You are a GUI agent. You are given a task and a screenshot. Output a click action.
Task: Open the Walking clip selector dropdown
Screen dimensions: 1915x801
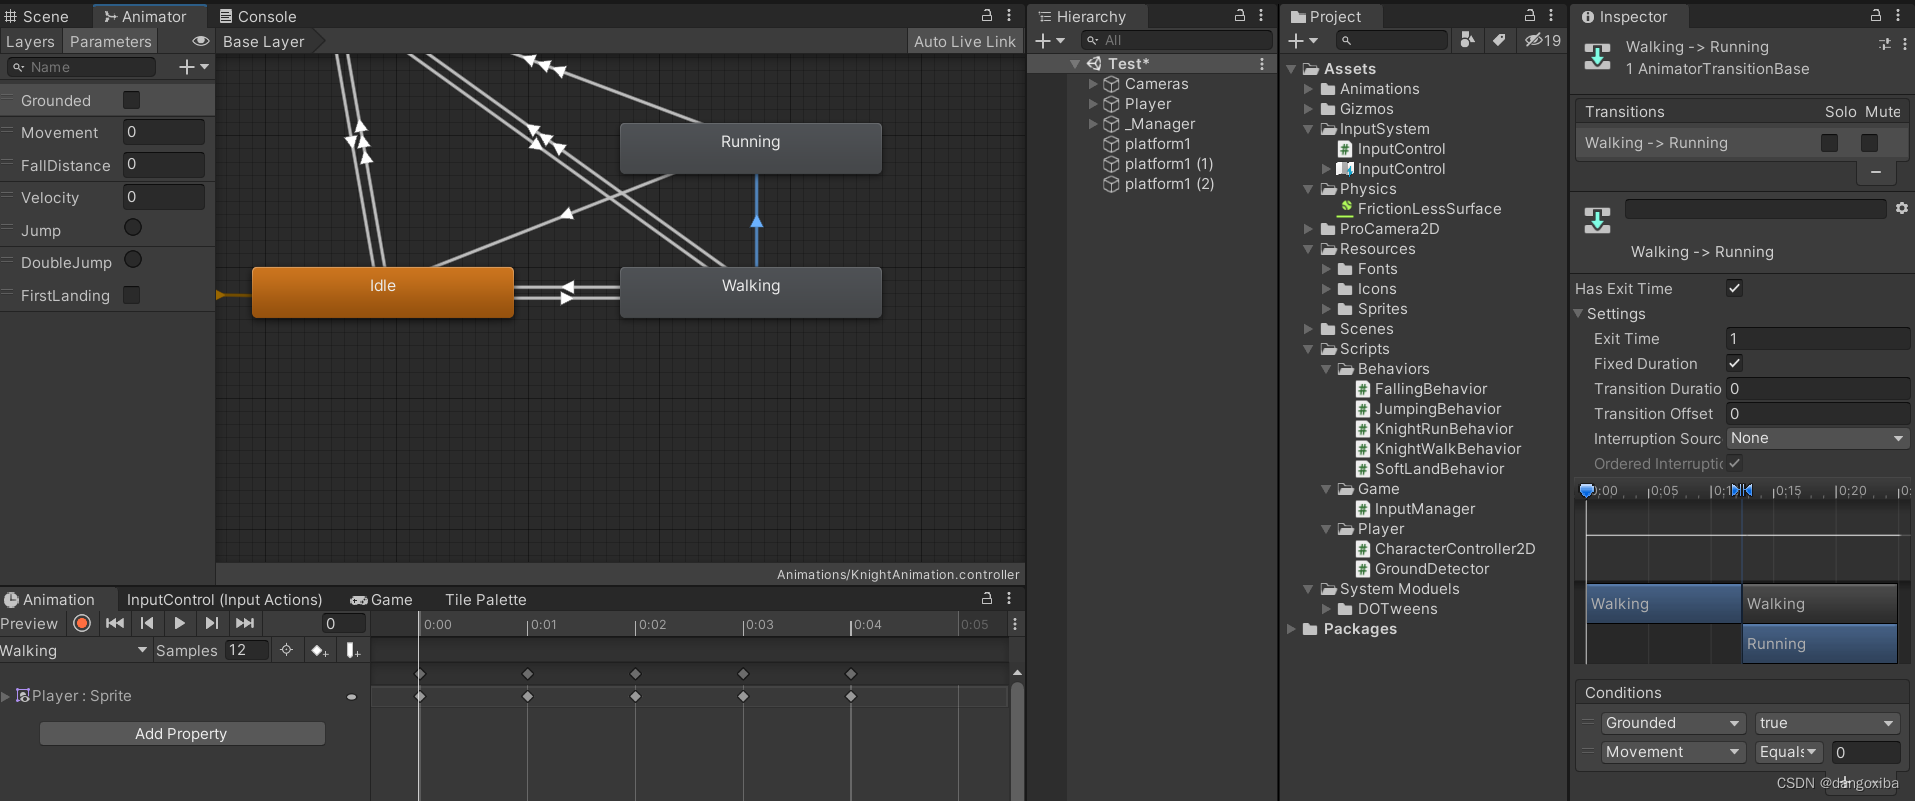click(x=75, y=650)
